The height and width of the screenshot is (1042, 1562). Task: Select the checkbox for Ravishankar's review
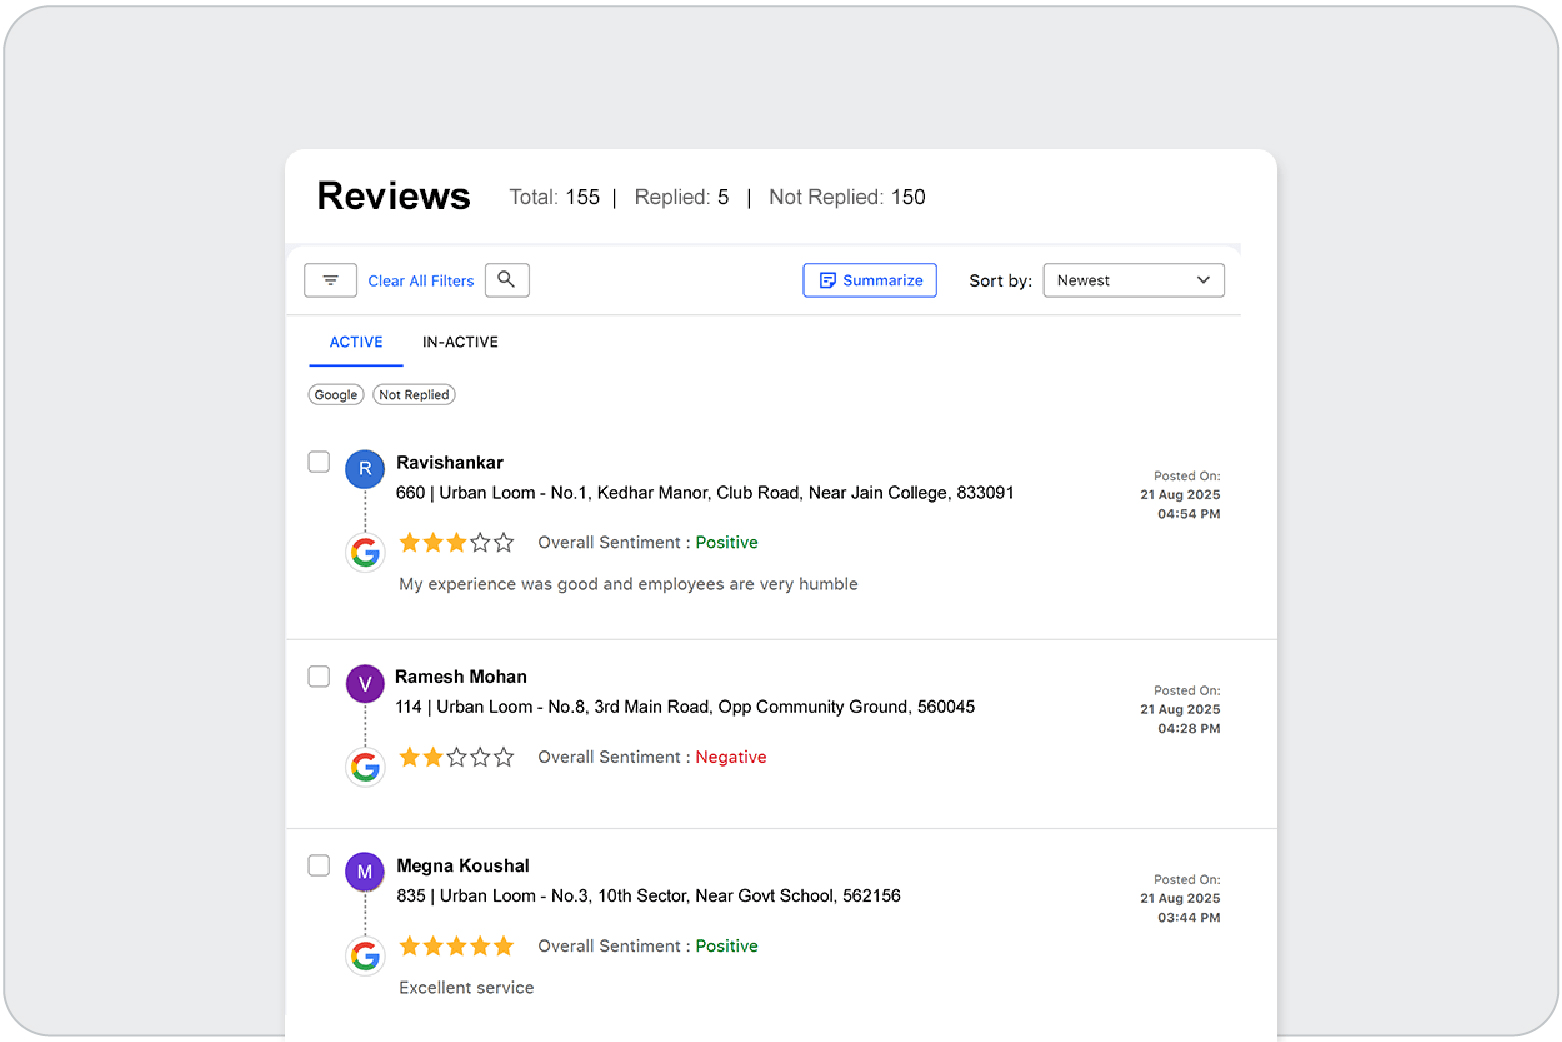click(319, 462)
